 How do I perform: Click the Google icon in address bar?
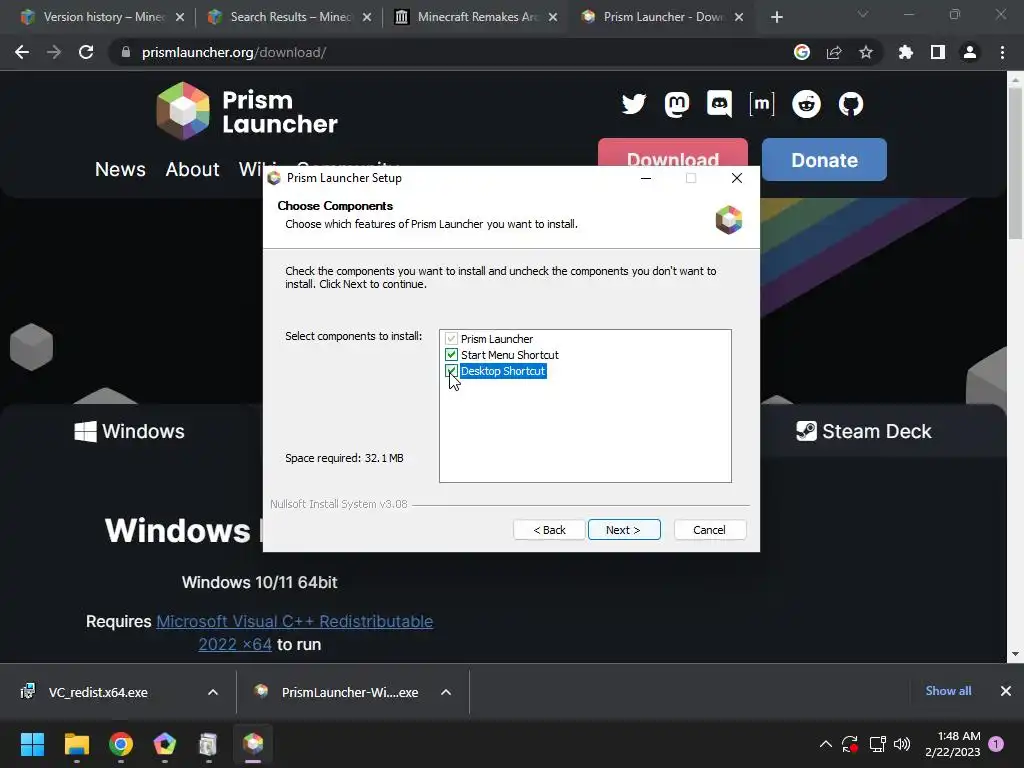[802, 52]
